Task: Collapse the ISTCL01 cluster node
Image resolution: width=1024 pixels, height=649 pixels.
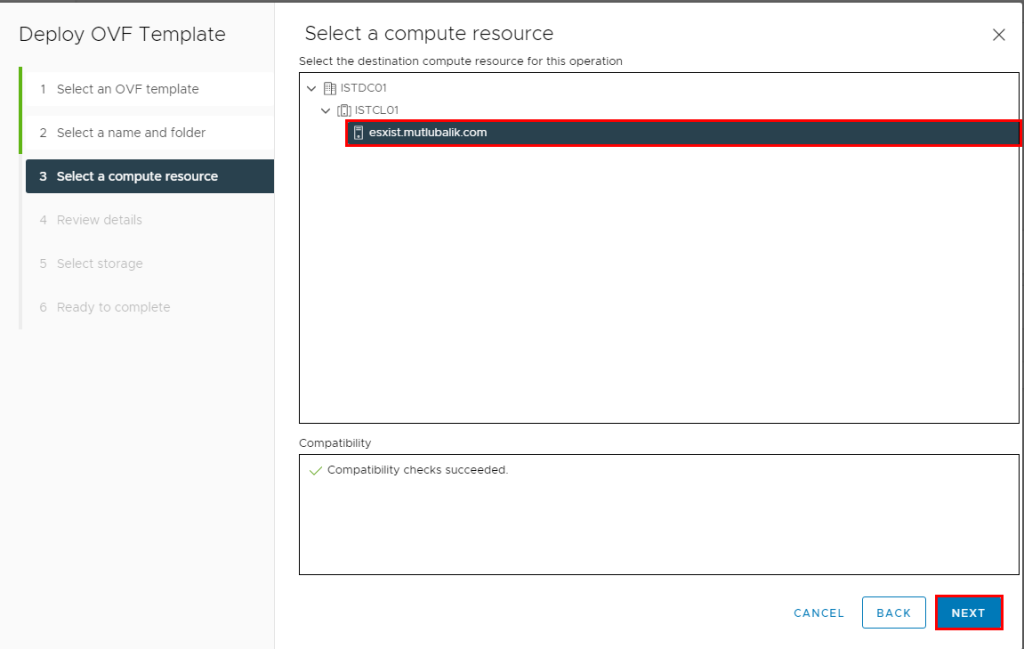Action: click(325, 110)
